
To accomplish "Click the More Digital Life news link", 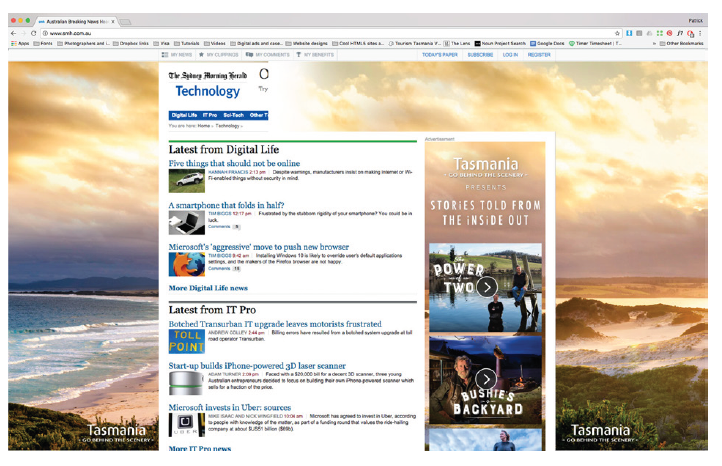I will 208,288.
